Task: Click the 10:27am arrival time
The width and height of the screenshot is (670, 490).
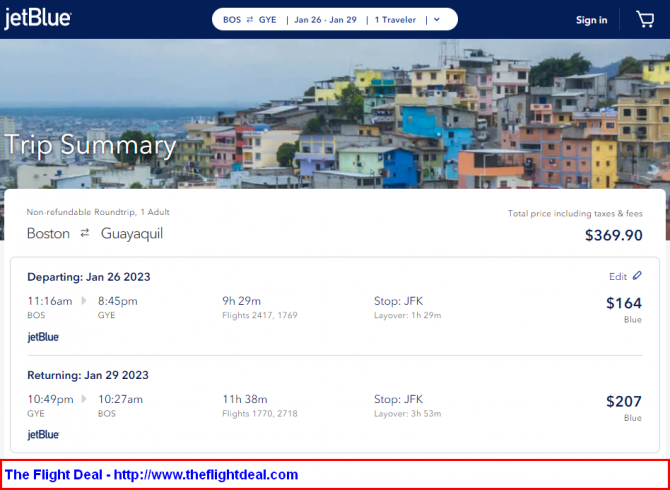Action: (120, 399)
